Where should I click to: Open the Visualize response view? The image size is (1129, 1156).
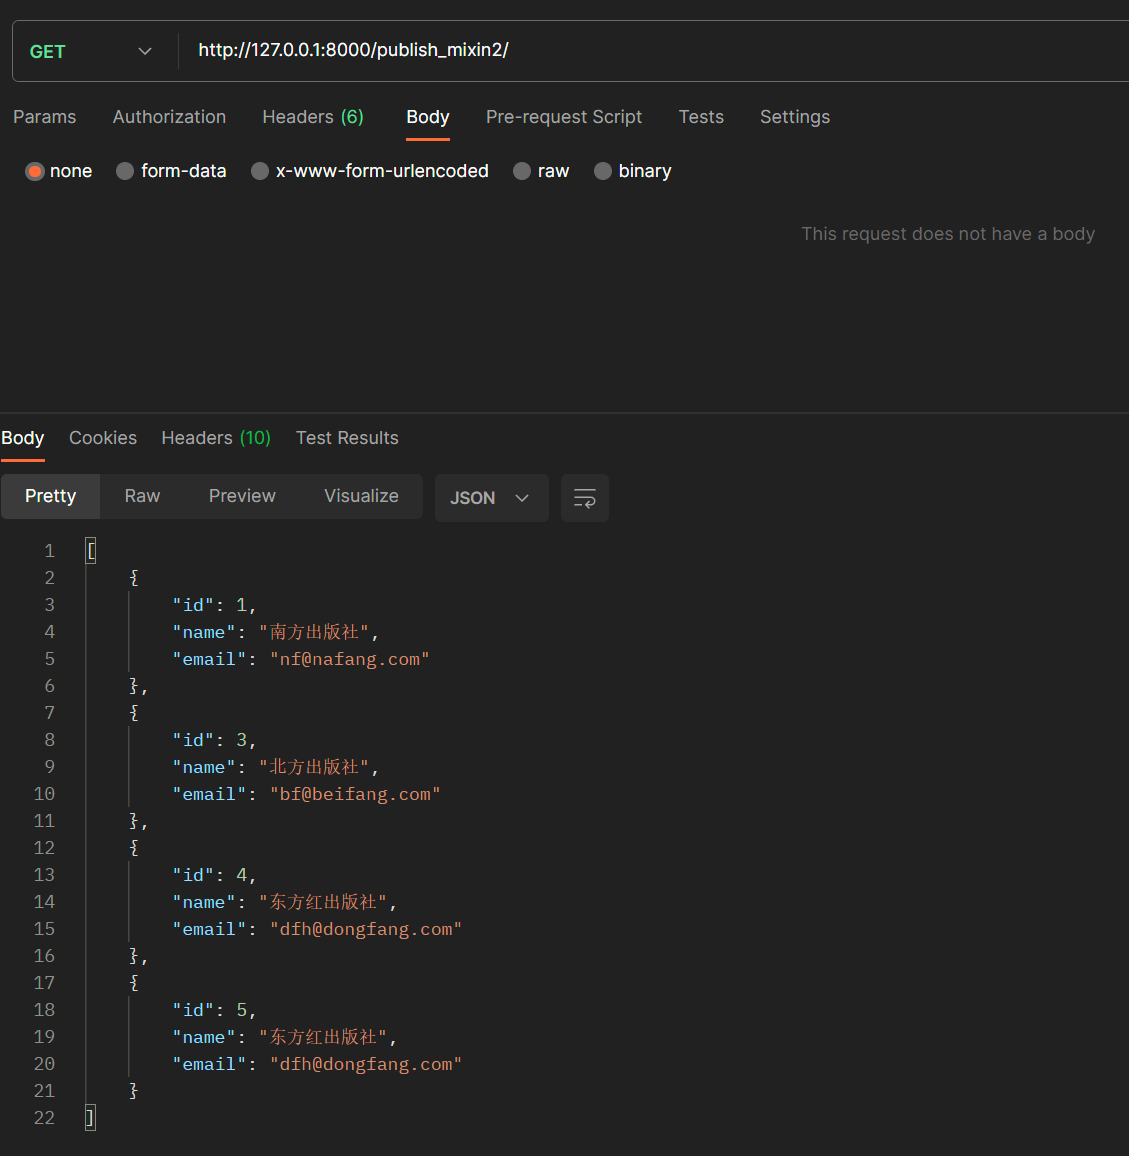click(361, 496)
